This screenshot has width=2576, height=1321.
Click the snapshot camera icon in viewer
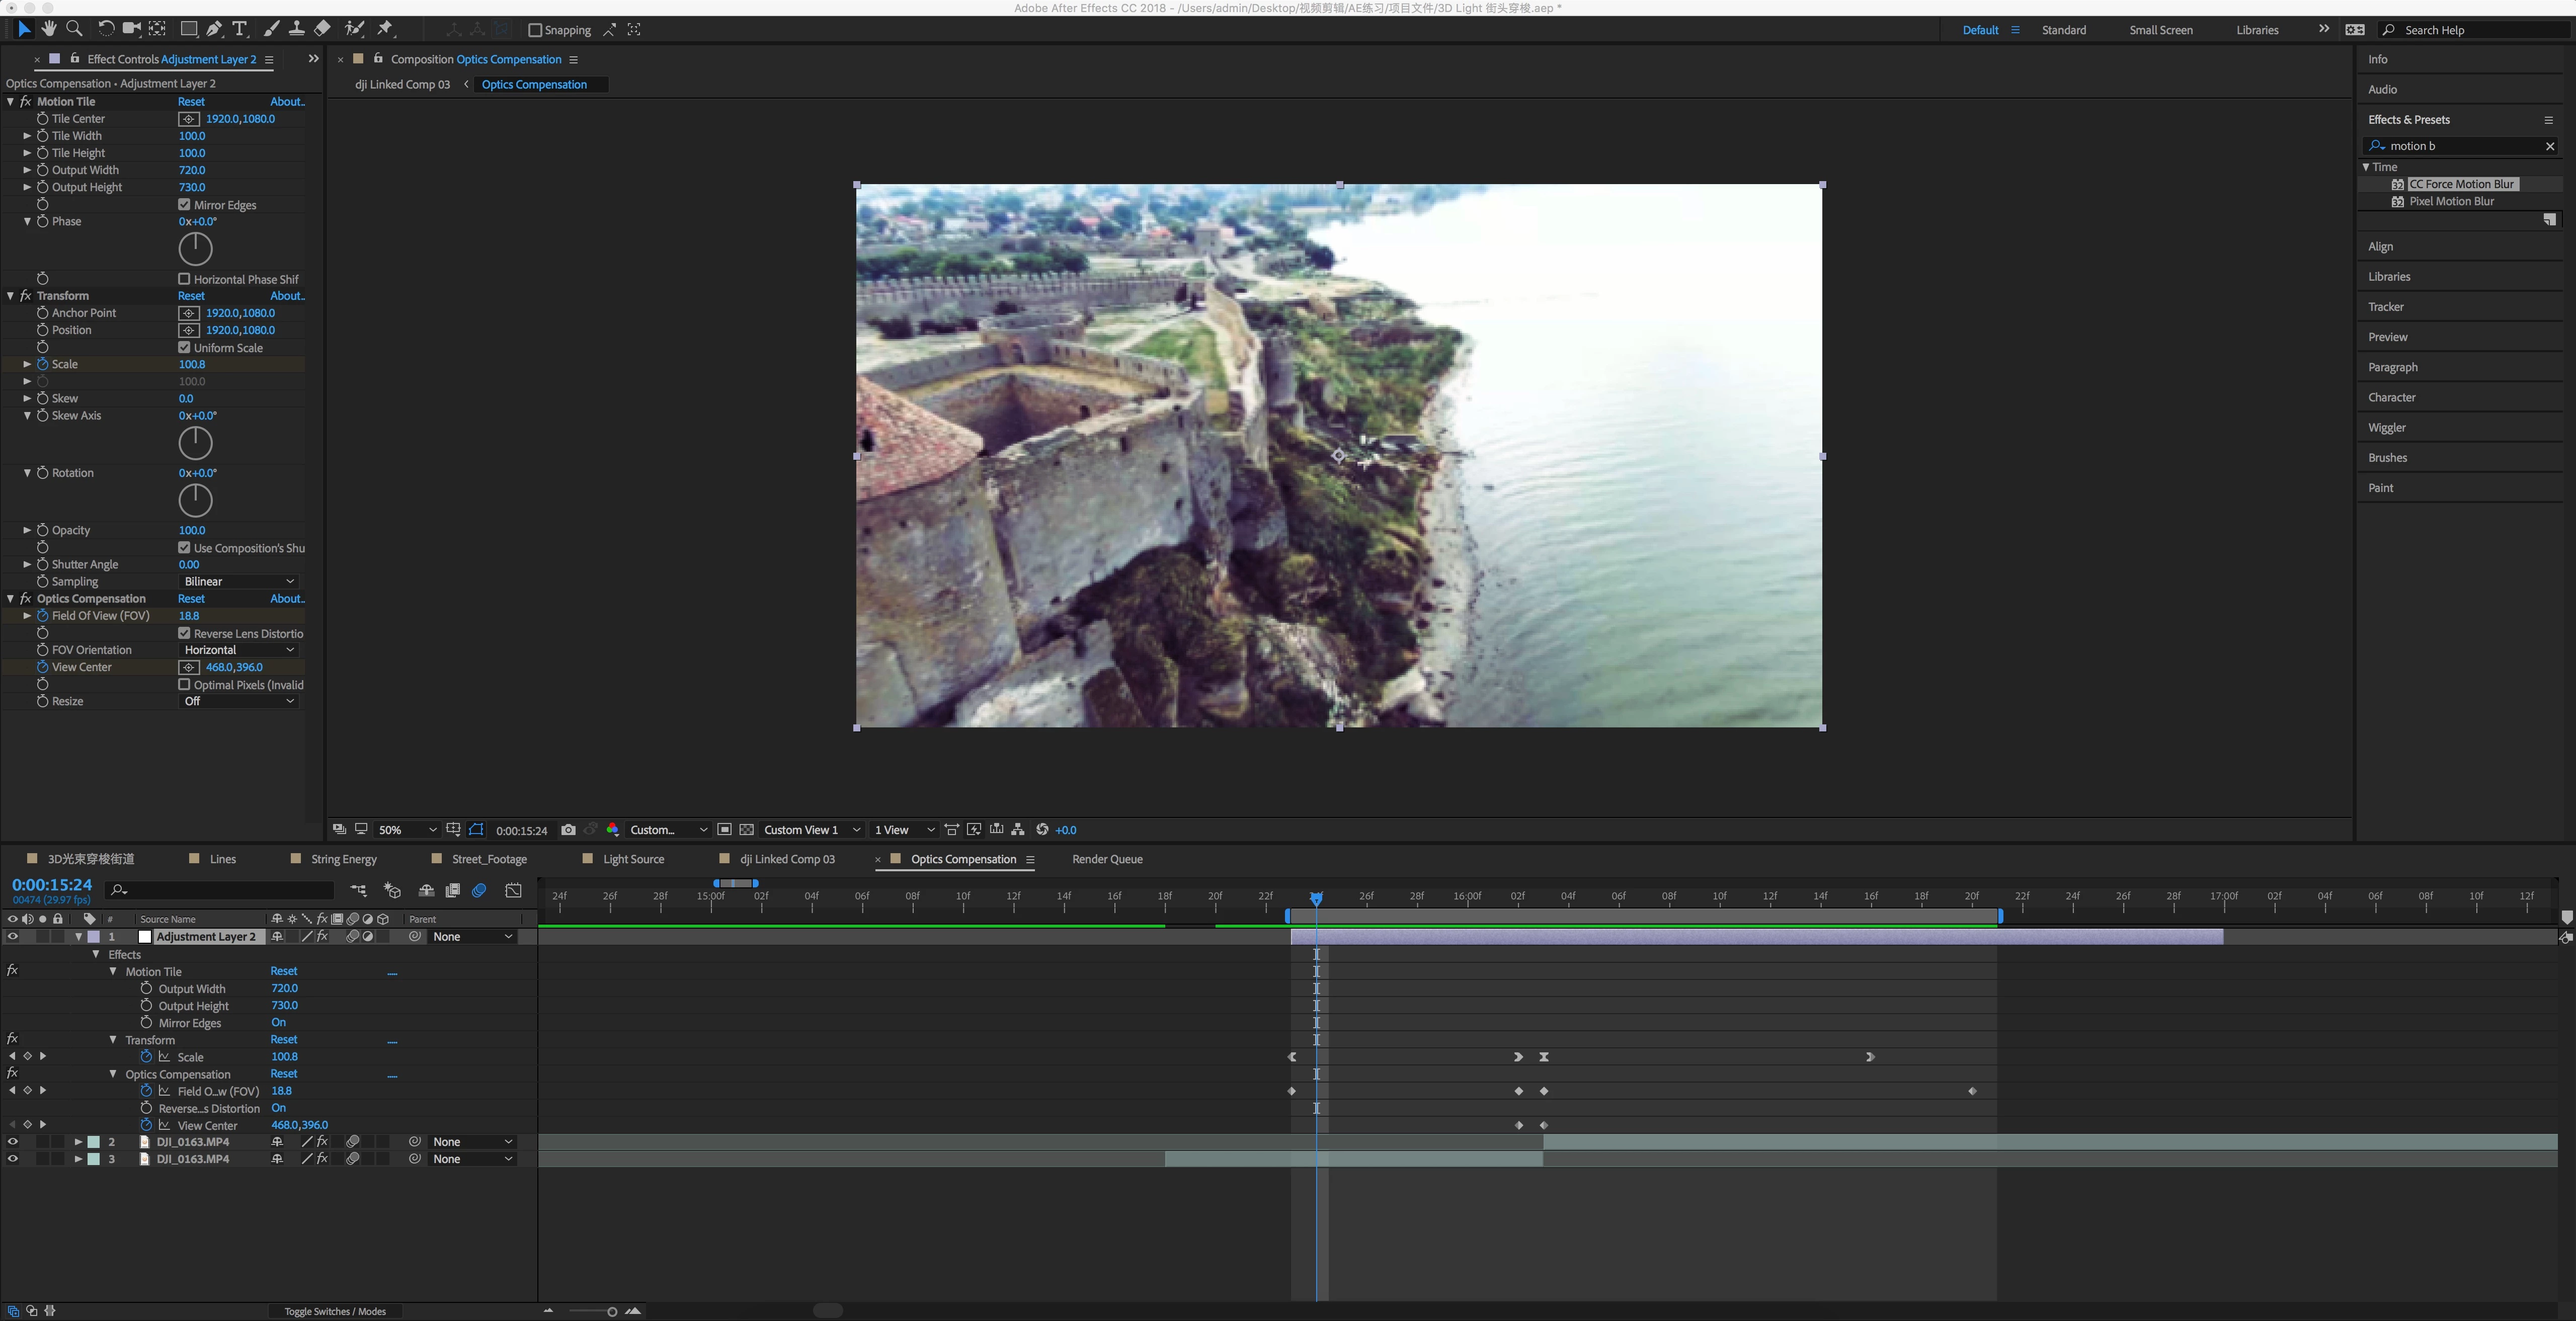568,830
